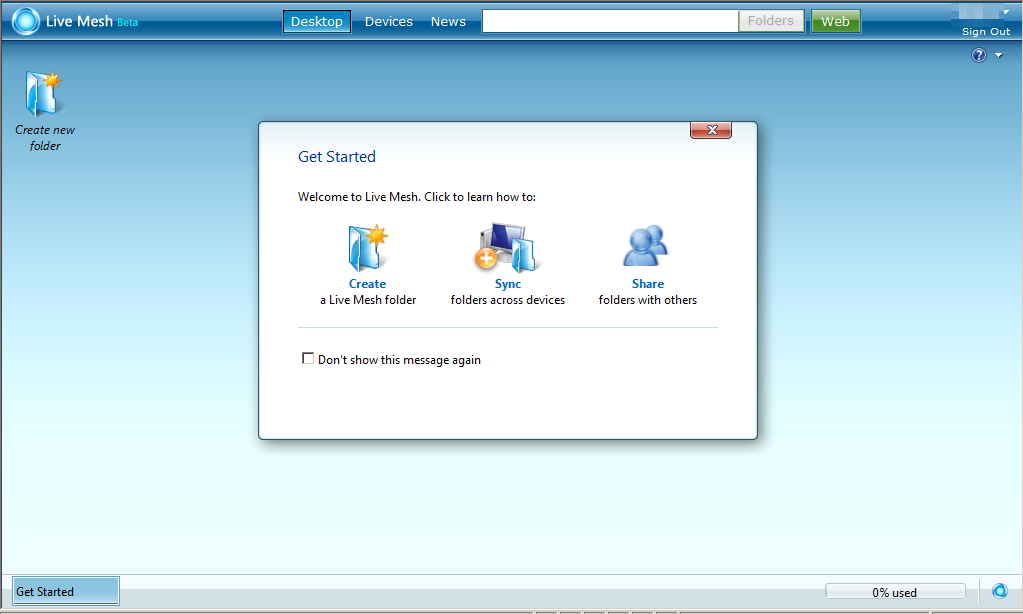Screen dimensions: 1023x614
Task: Click the search input field
Action: coord(610,21)
